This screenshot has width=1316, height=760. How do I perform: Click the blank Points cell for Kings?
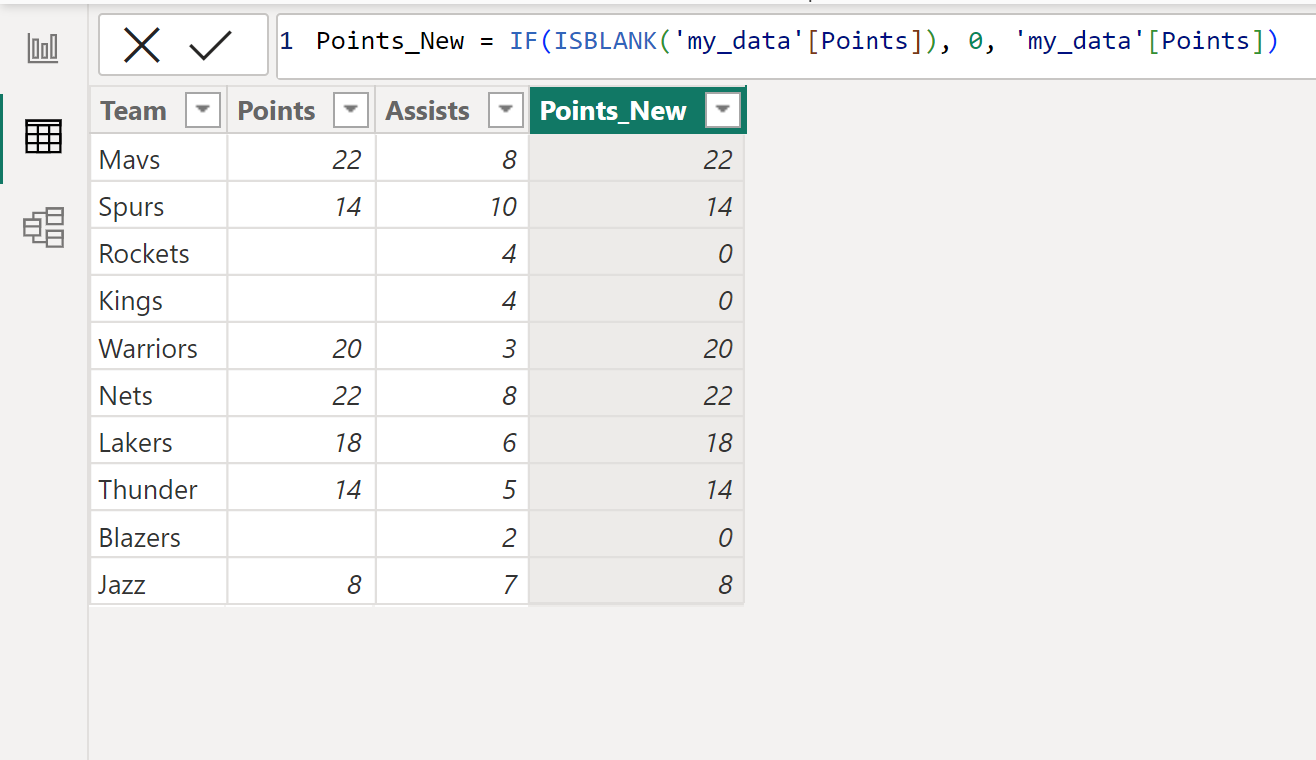pyautogui.click(x=300, y=300)
